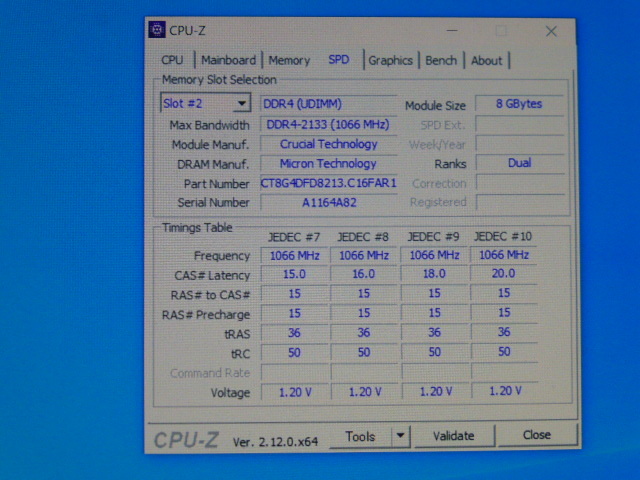Minimize the CPU-Z window
Screen dimensions: 640x480
pyautogui.click(x=452, y=31)
